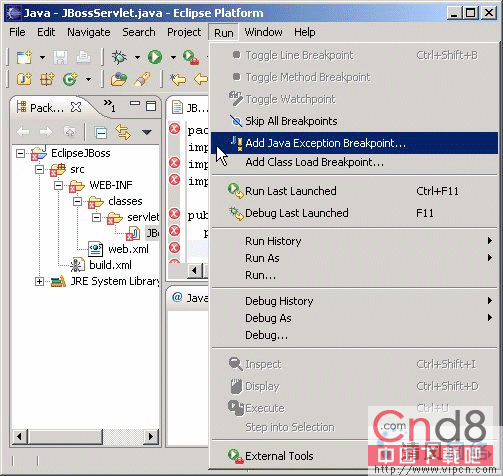This screenshot has height=476, width=503.
Task: Click Collapse All in Package Explorer
Action: [101, 133]
